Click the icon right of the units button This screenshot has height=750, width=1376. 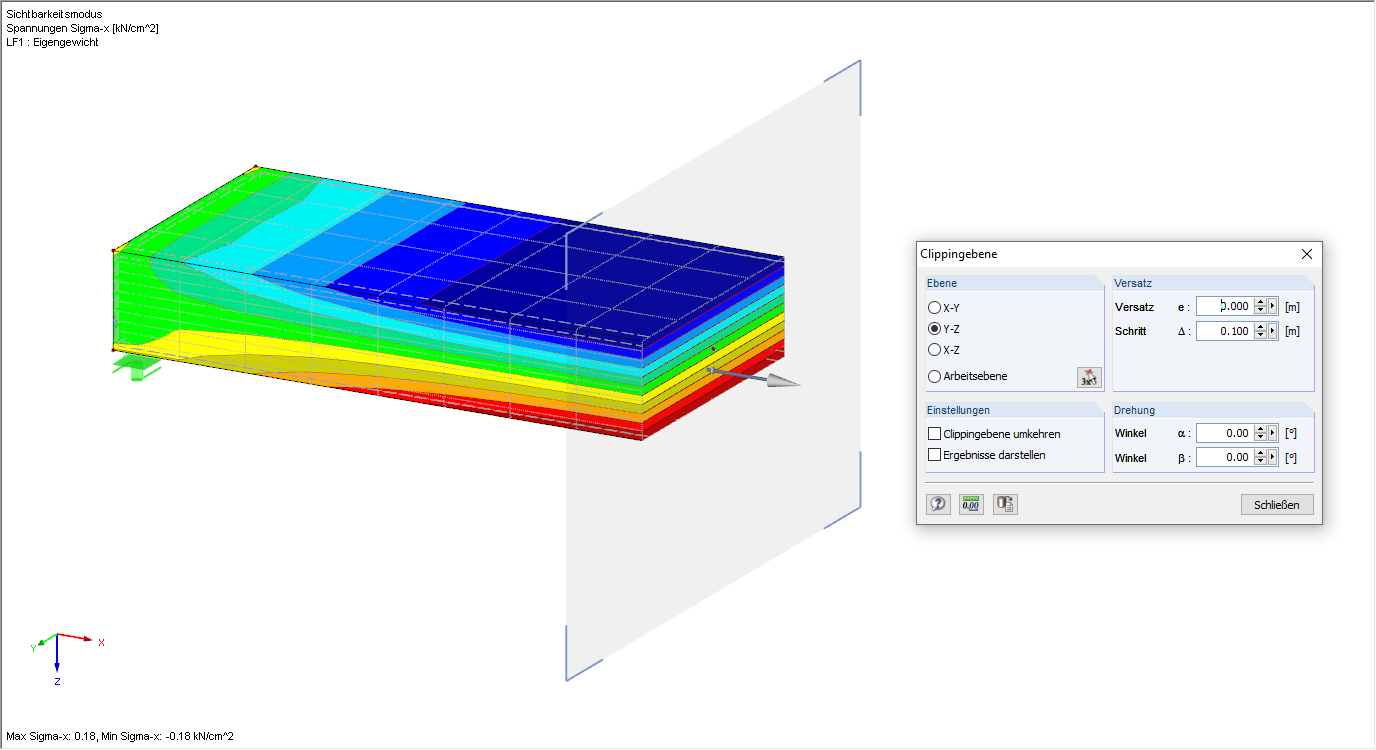coord(1005,504)
